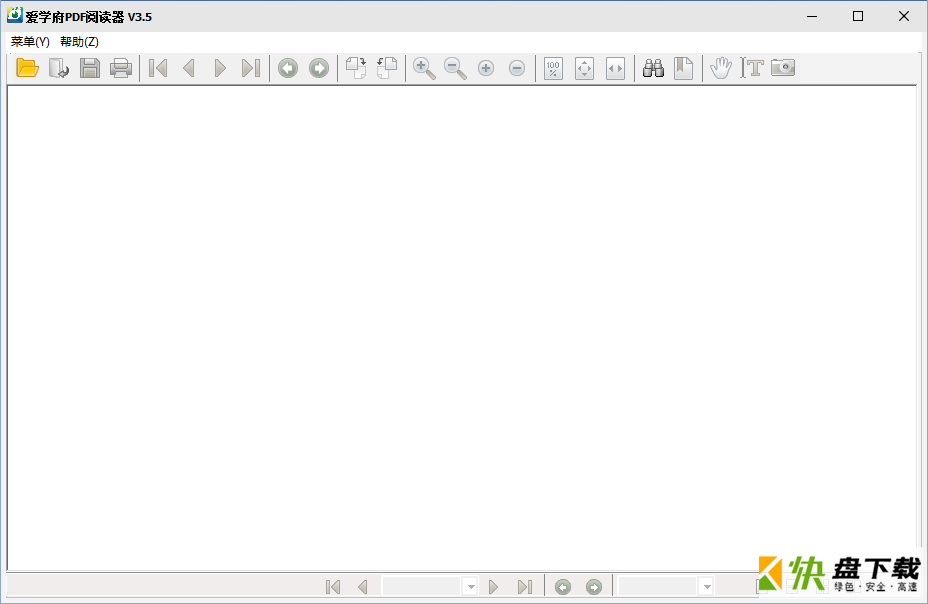Screen dimensions: 928x604
Task: Jump to last page from bottom bar
Action: pos(524,586)
